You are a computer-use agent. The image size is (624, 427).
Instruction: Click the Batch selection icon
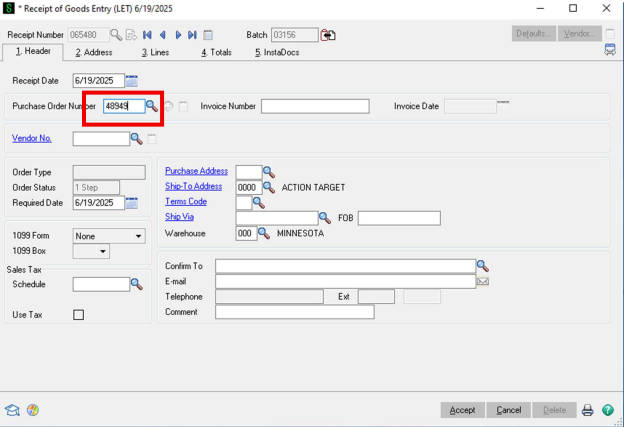(x=328, y=34)
